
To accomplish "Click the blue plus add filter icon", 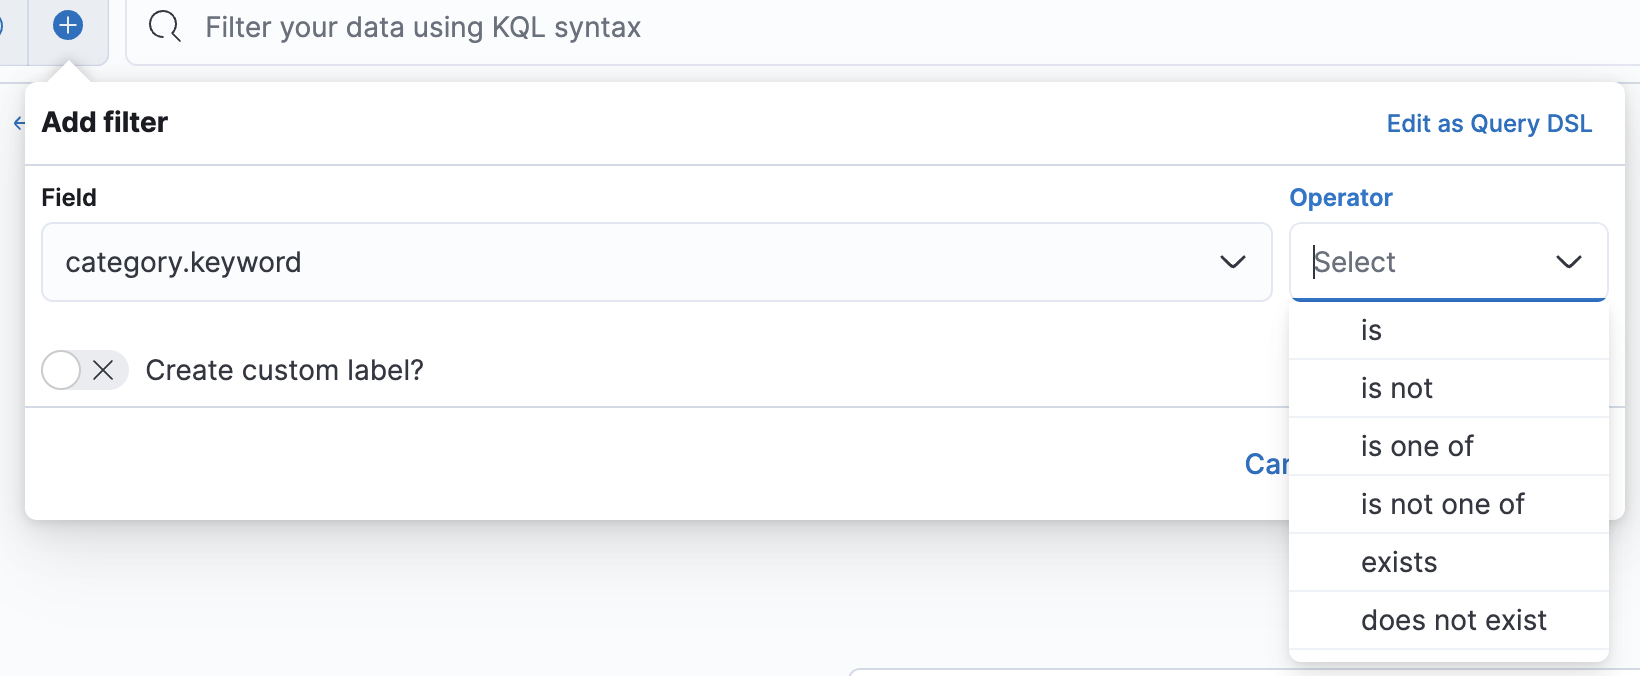I will (x=67, y=26).
